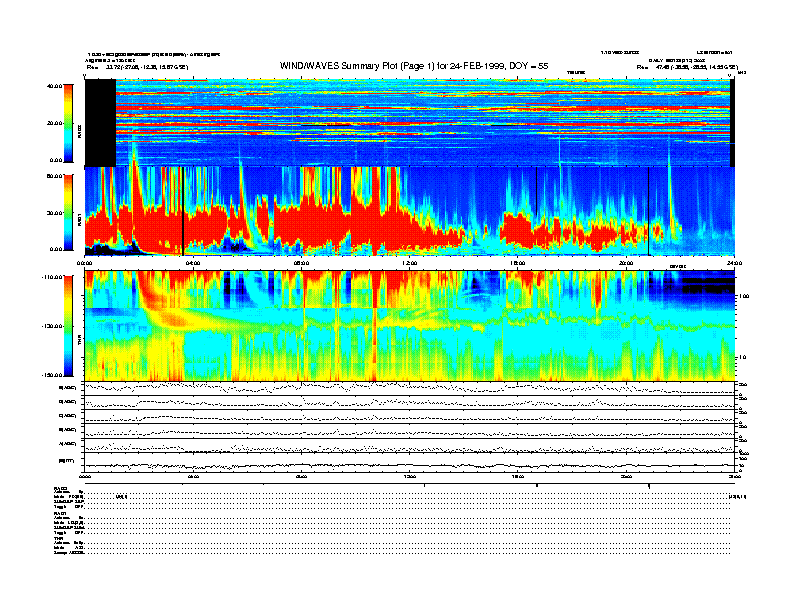Click the 08:00 label under the RAD1 panel
The image size is (792, 612).
pos(301,263)
